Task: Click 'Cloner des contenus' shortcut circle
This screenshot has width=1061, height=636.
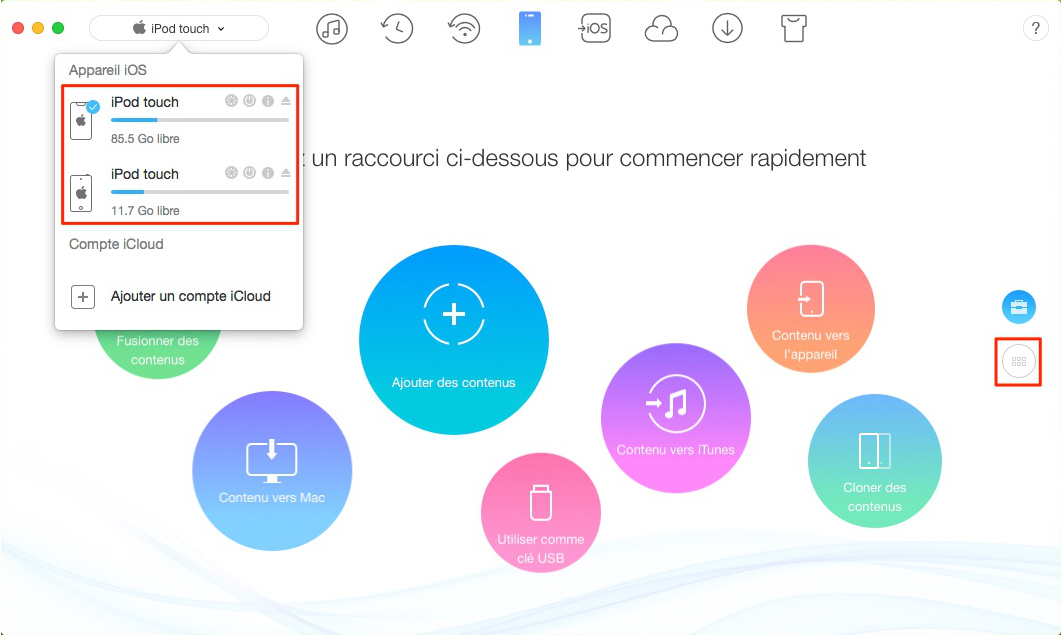Action: click(874, 461)
